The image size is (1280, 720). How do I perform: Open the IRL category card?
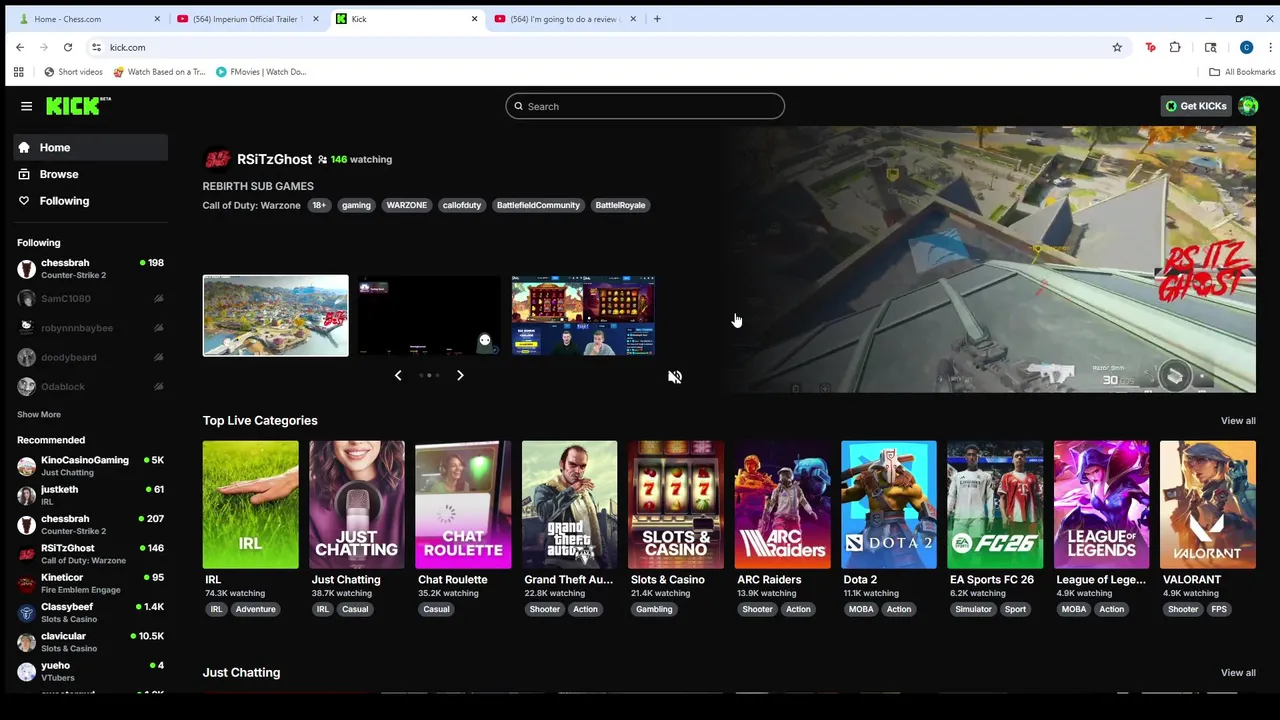[250, 505]
